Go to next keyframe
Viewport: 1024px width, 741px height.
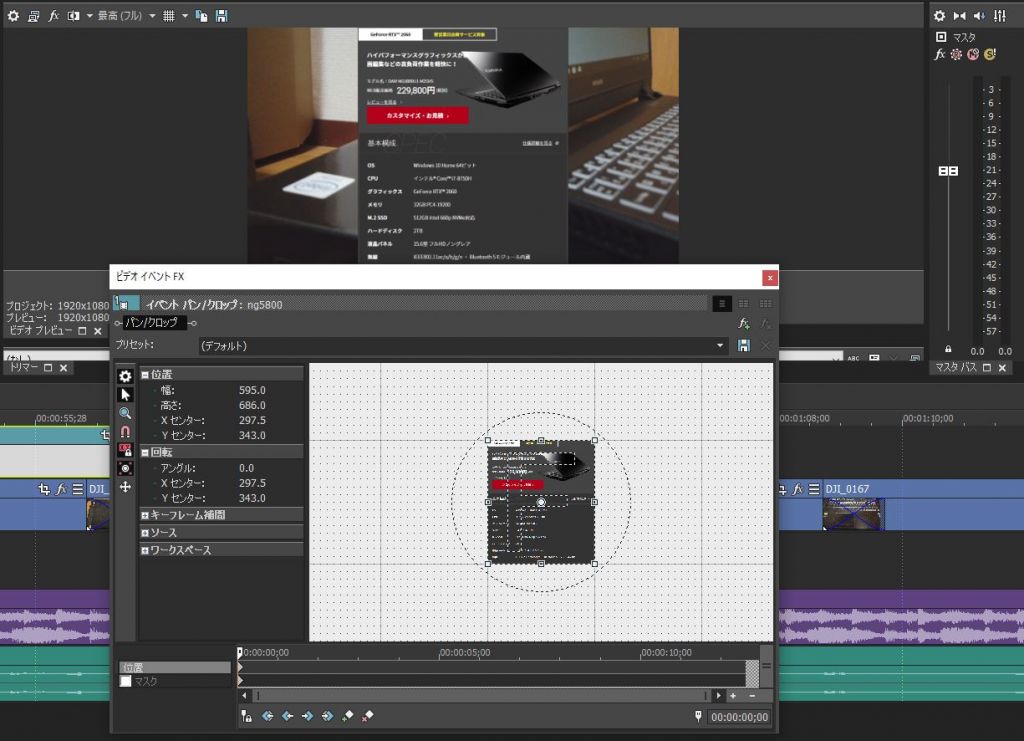pyautogui.click(x=307, y=716)
